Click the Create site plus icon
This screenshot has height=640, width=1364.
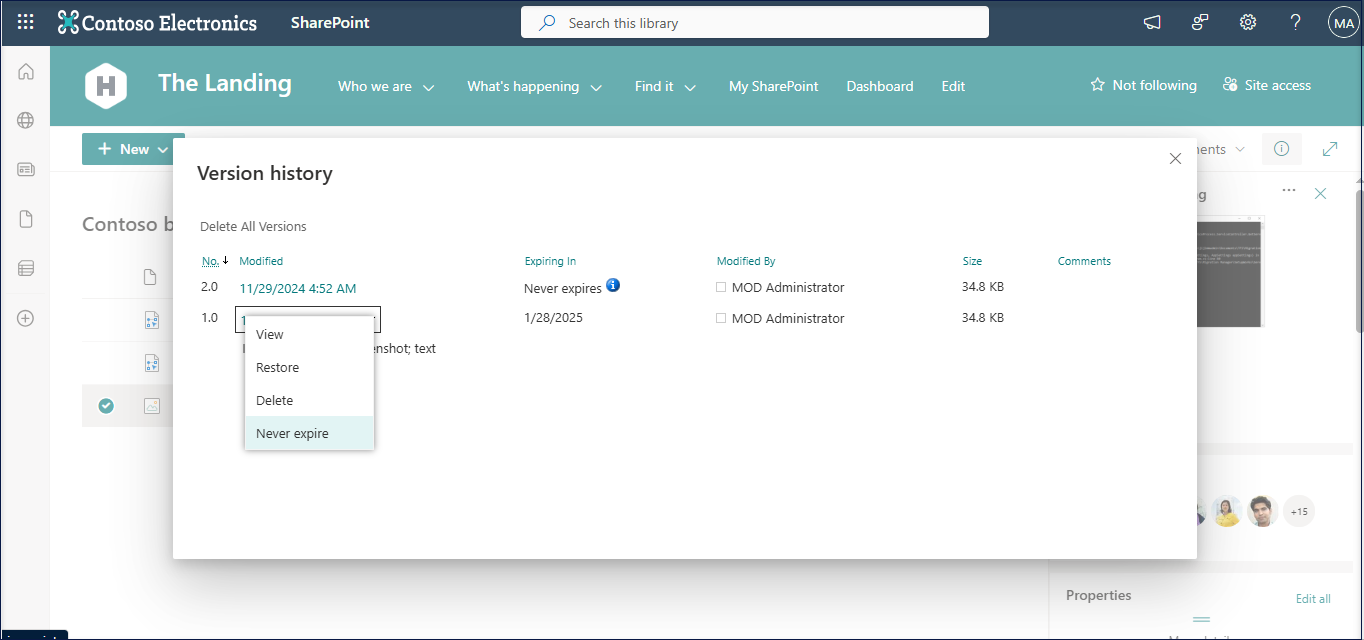click(x=25, y=318)
